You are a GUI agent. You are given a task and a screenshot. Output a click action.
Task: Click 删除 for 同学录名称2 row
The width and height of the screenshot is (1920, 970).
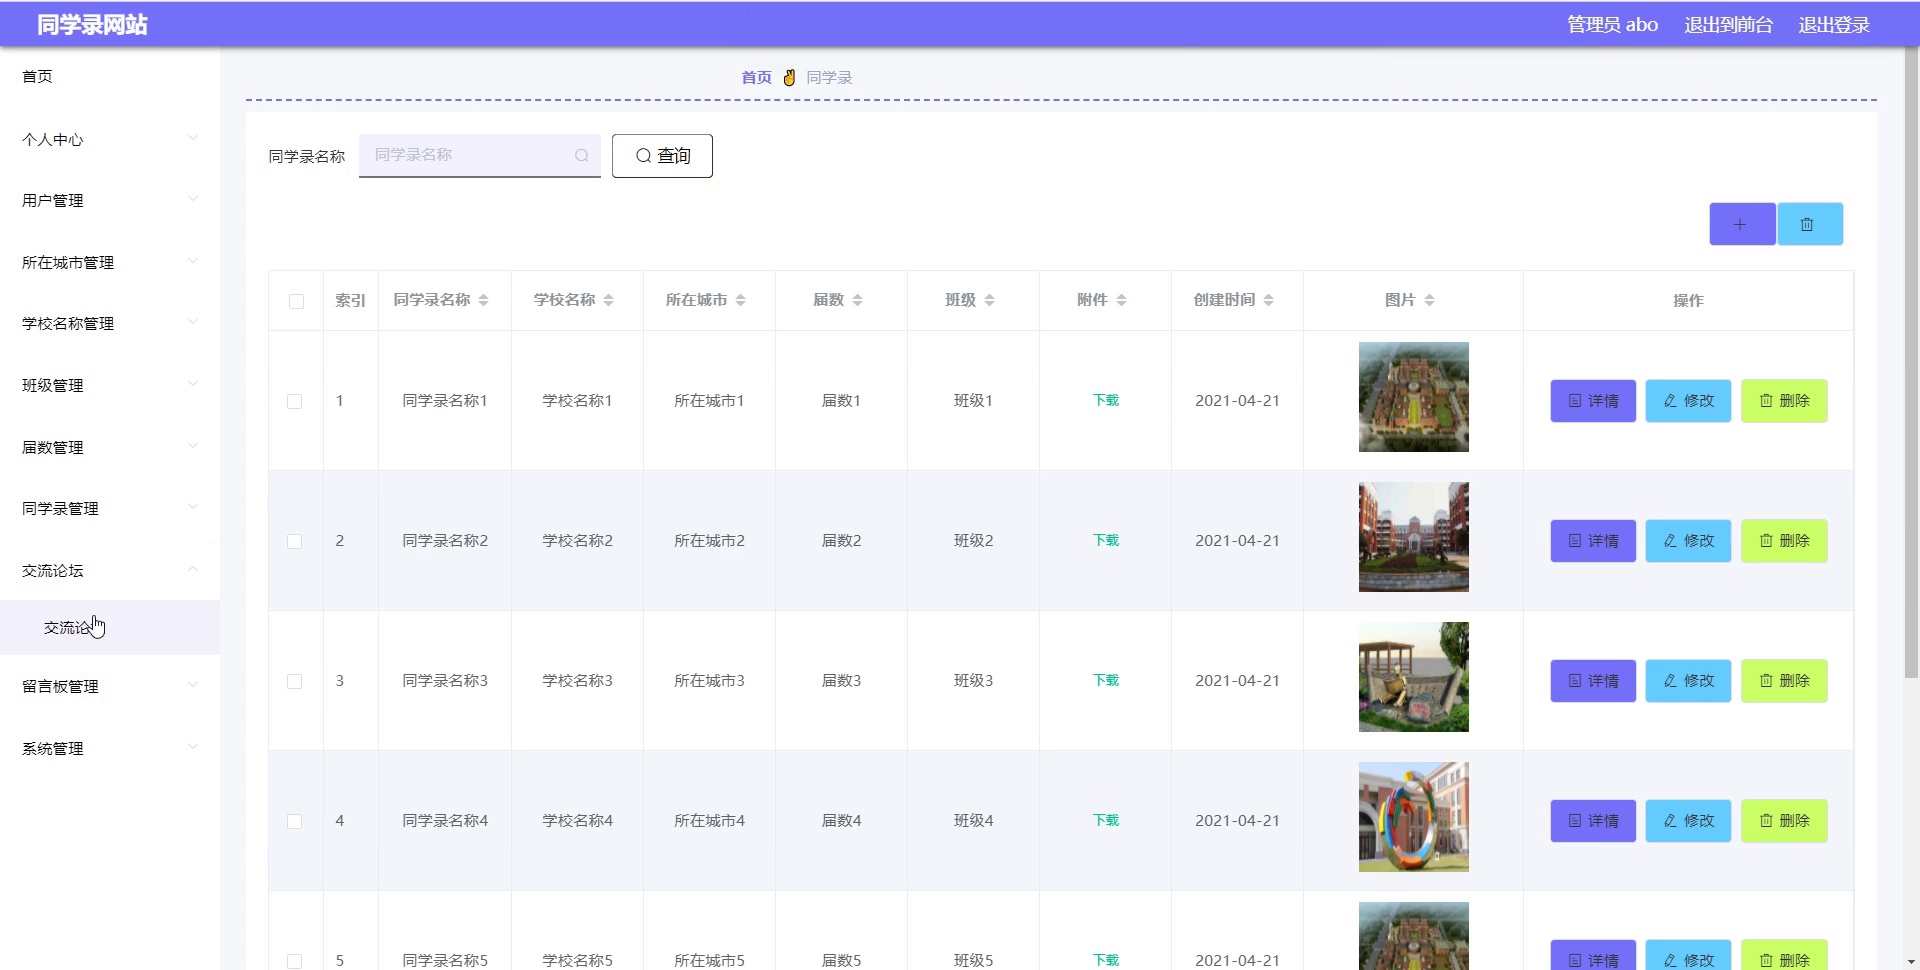tap(1784, 541)
